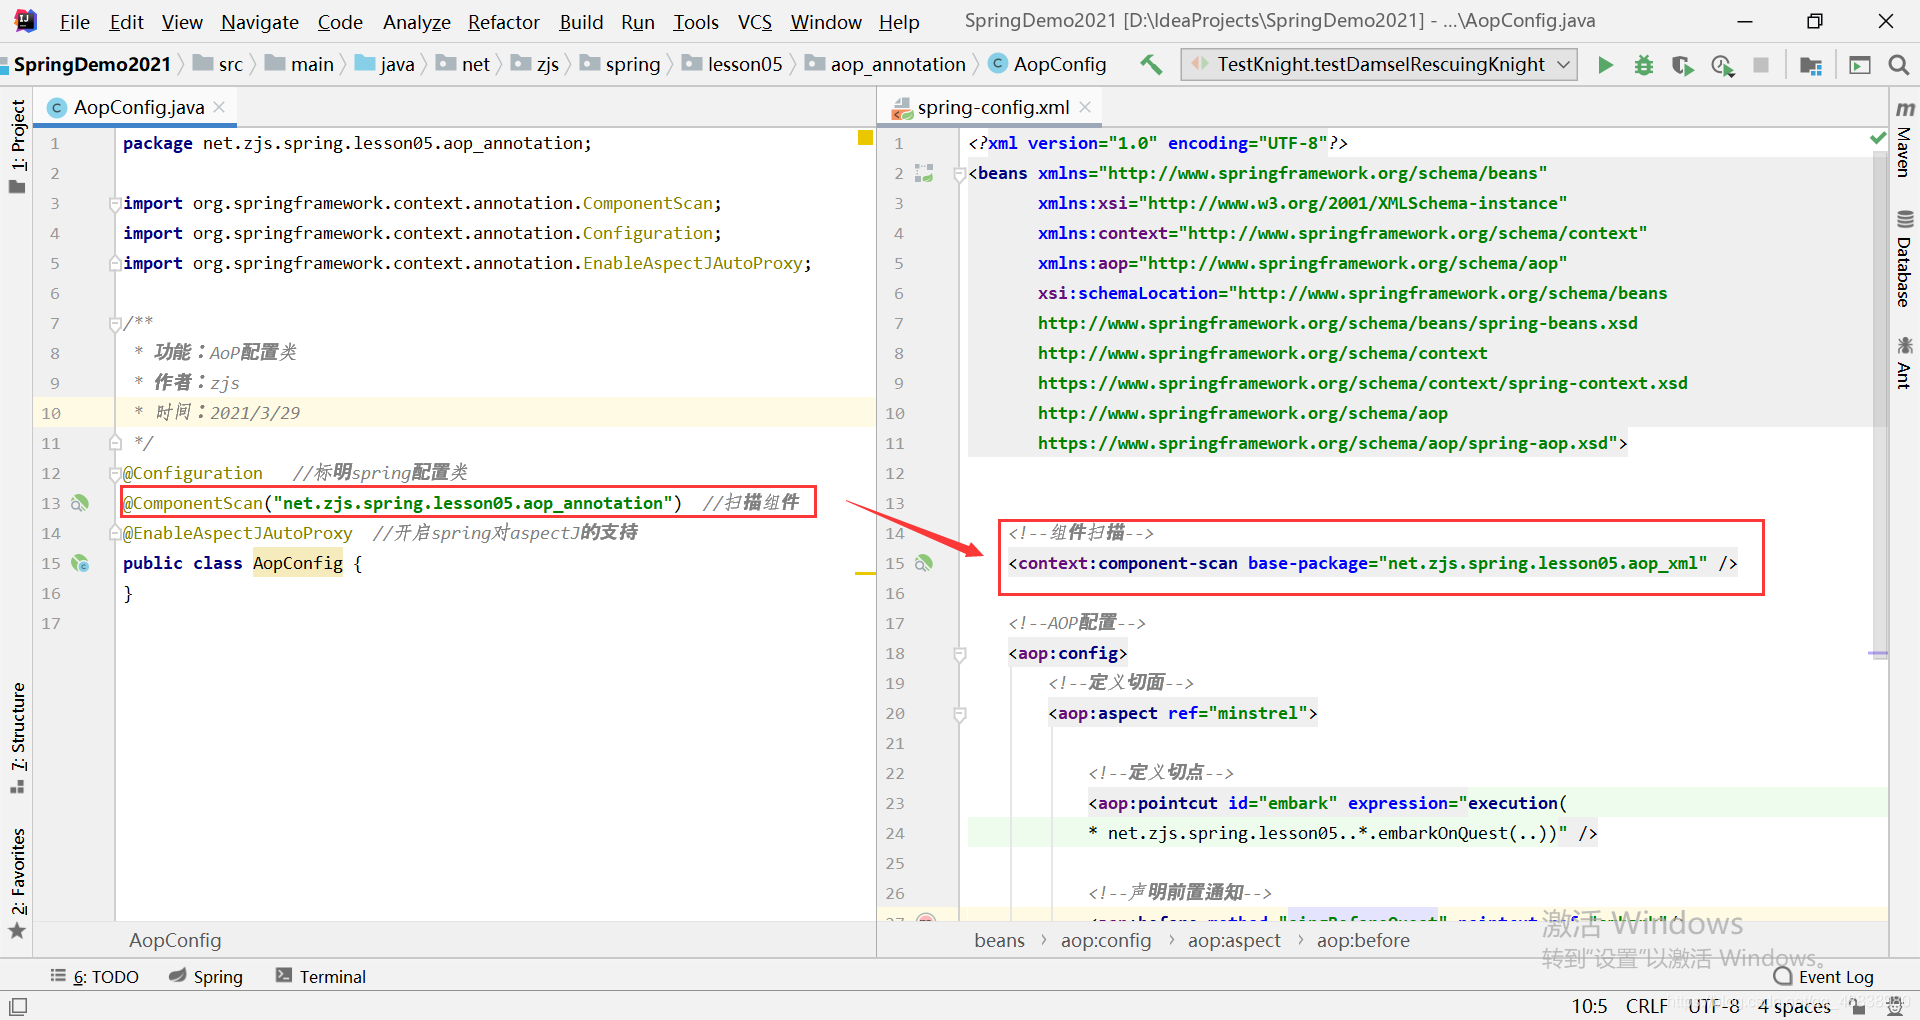Collapse the aop:config fold at line 18
The image size is (1920, 1020).
click(959, 654)
